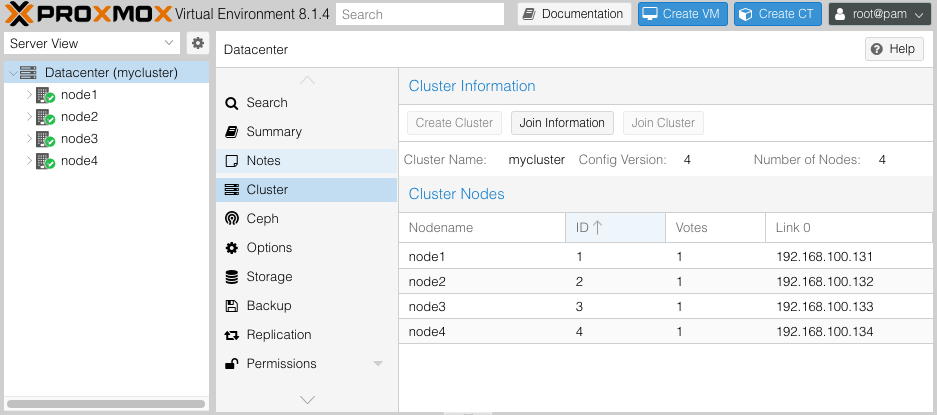Click the Storage database icon
This screenshot has width=937, height=415.
[x=231, y=277]
